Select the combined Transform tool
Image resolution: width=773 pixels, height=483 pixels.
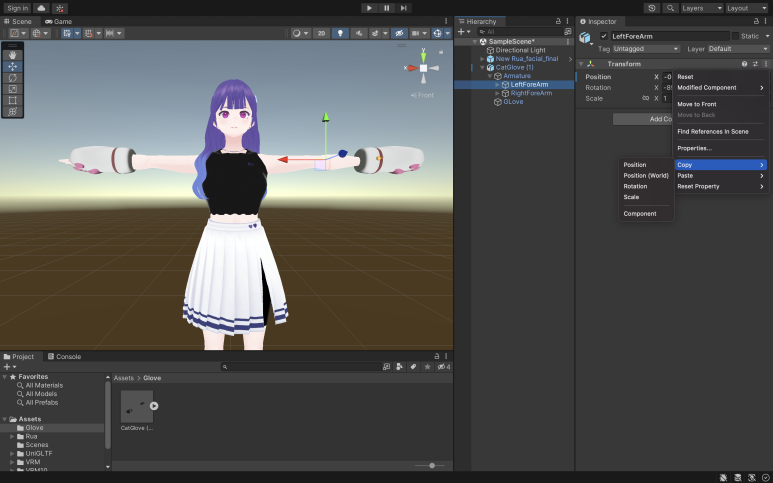12,112
